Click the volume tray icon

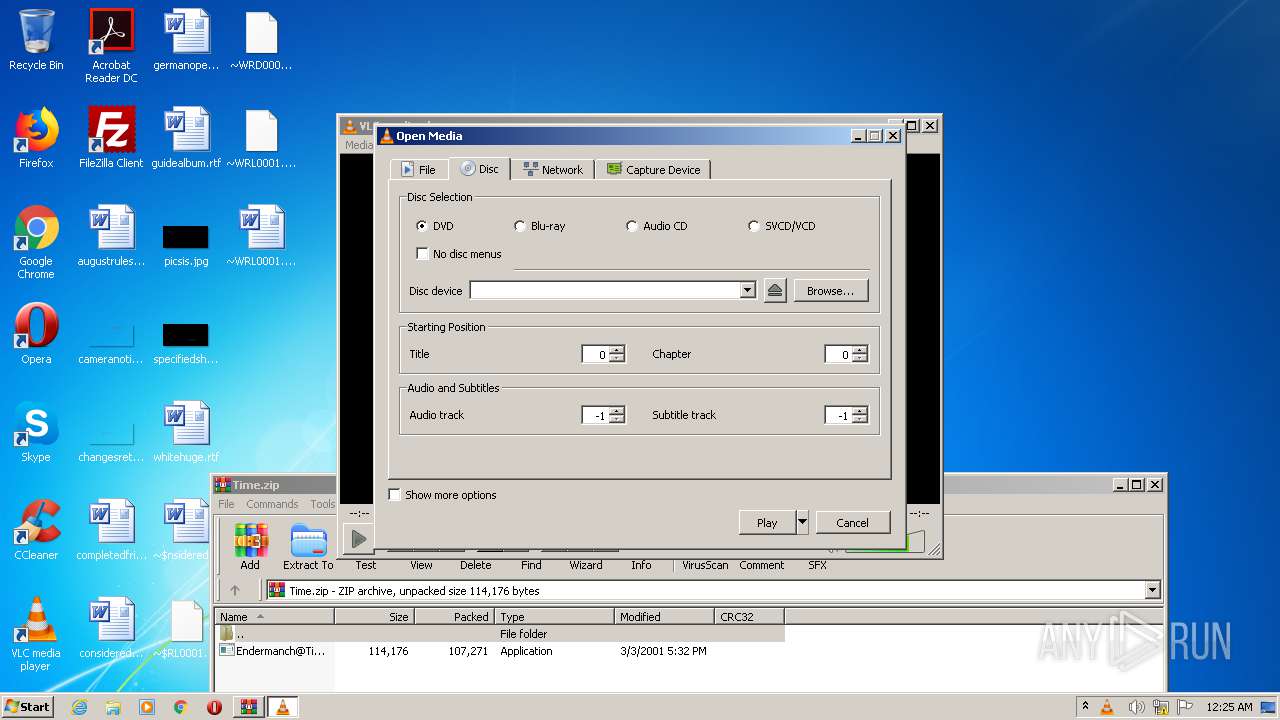(1135, 707)
